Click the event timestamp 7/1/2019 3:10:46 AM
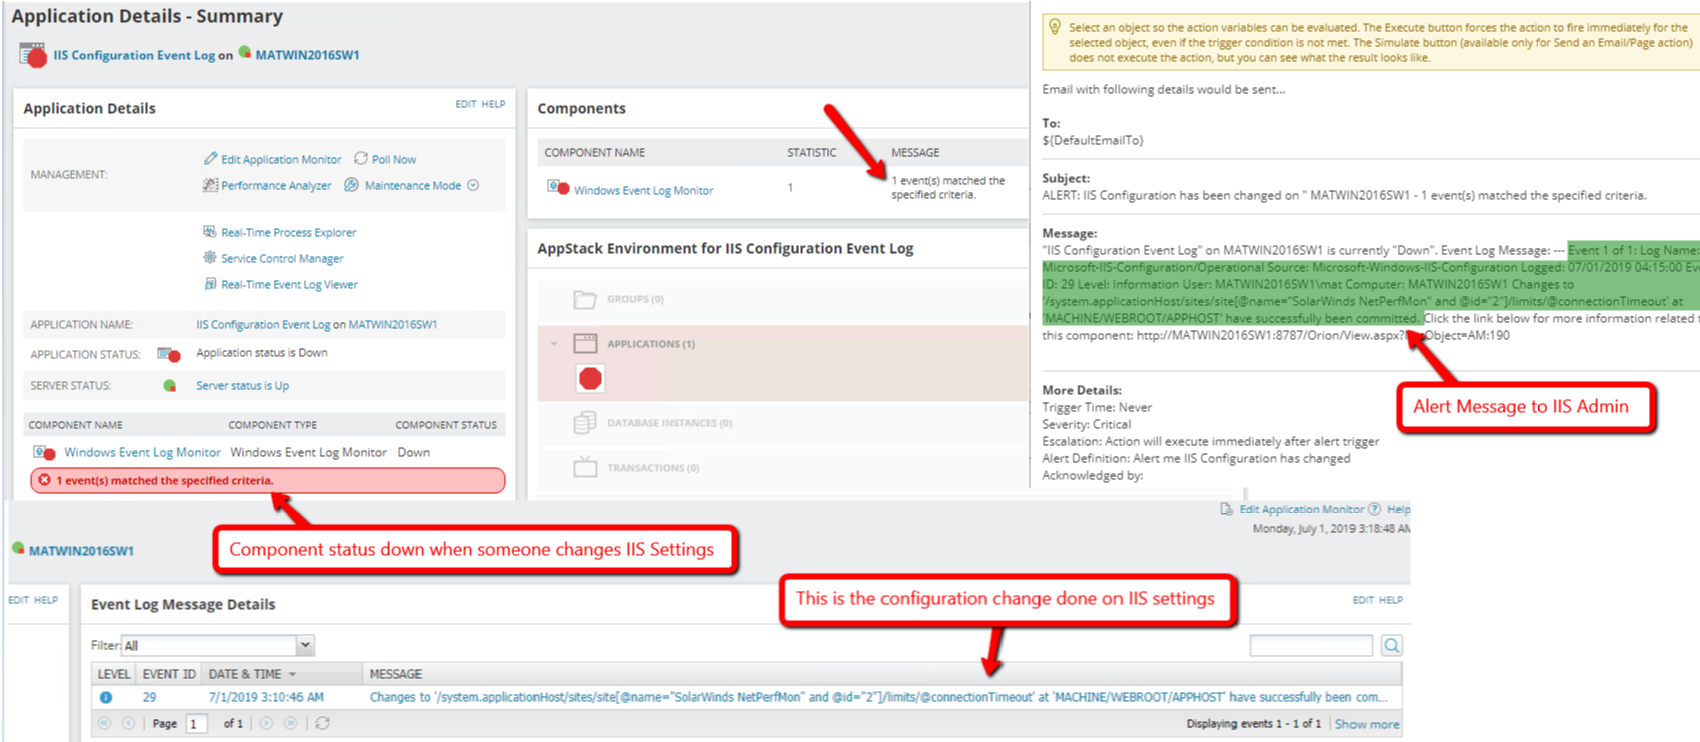 tap(266, 697)
